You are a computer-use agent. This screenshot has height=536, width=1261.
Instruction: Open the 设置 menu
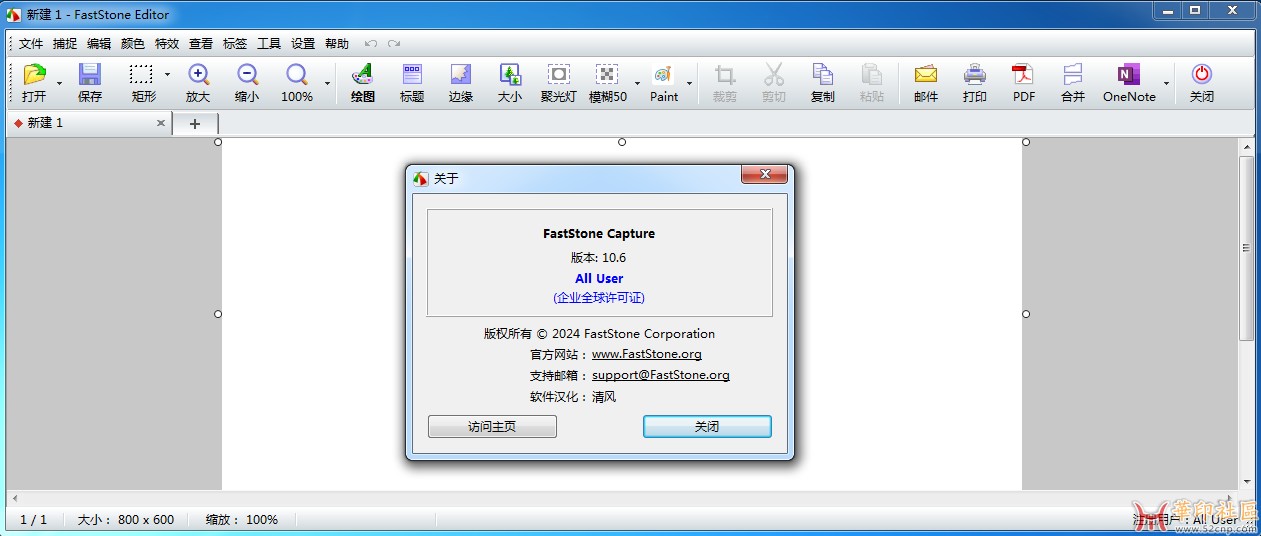click(303, 44)
